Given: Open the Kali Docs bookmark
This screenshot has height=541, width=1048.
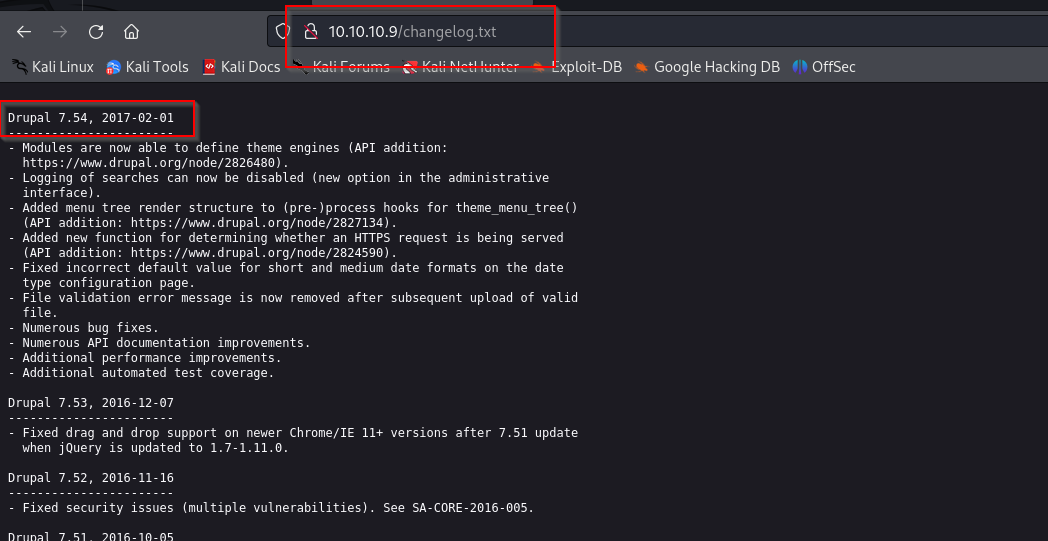Looking at the screenshot, I should pyautogui.click(x=241, y=67).
